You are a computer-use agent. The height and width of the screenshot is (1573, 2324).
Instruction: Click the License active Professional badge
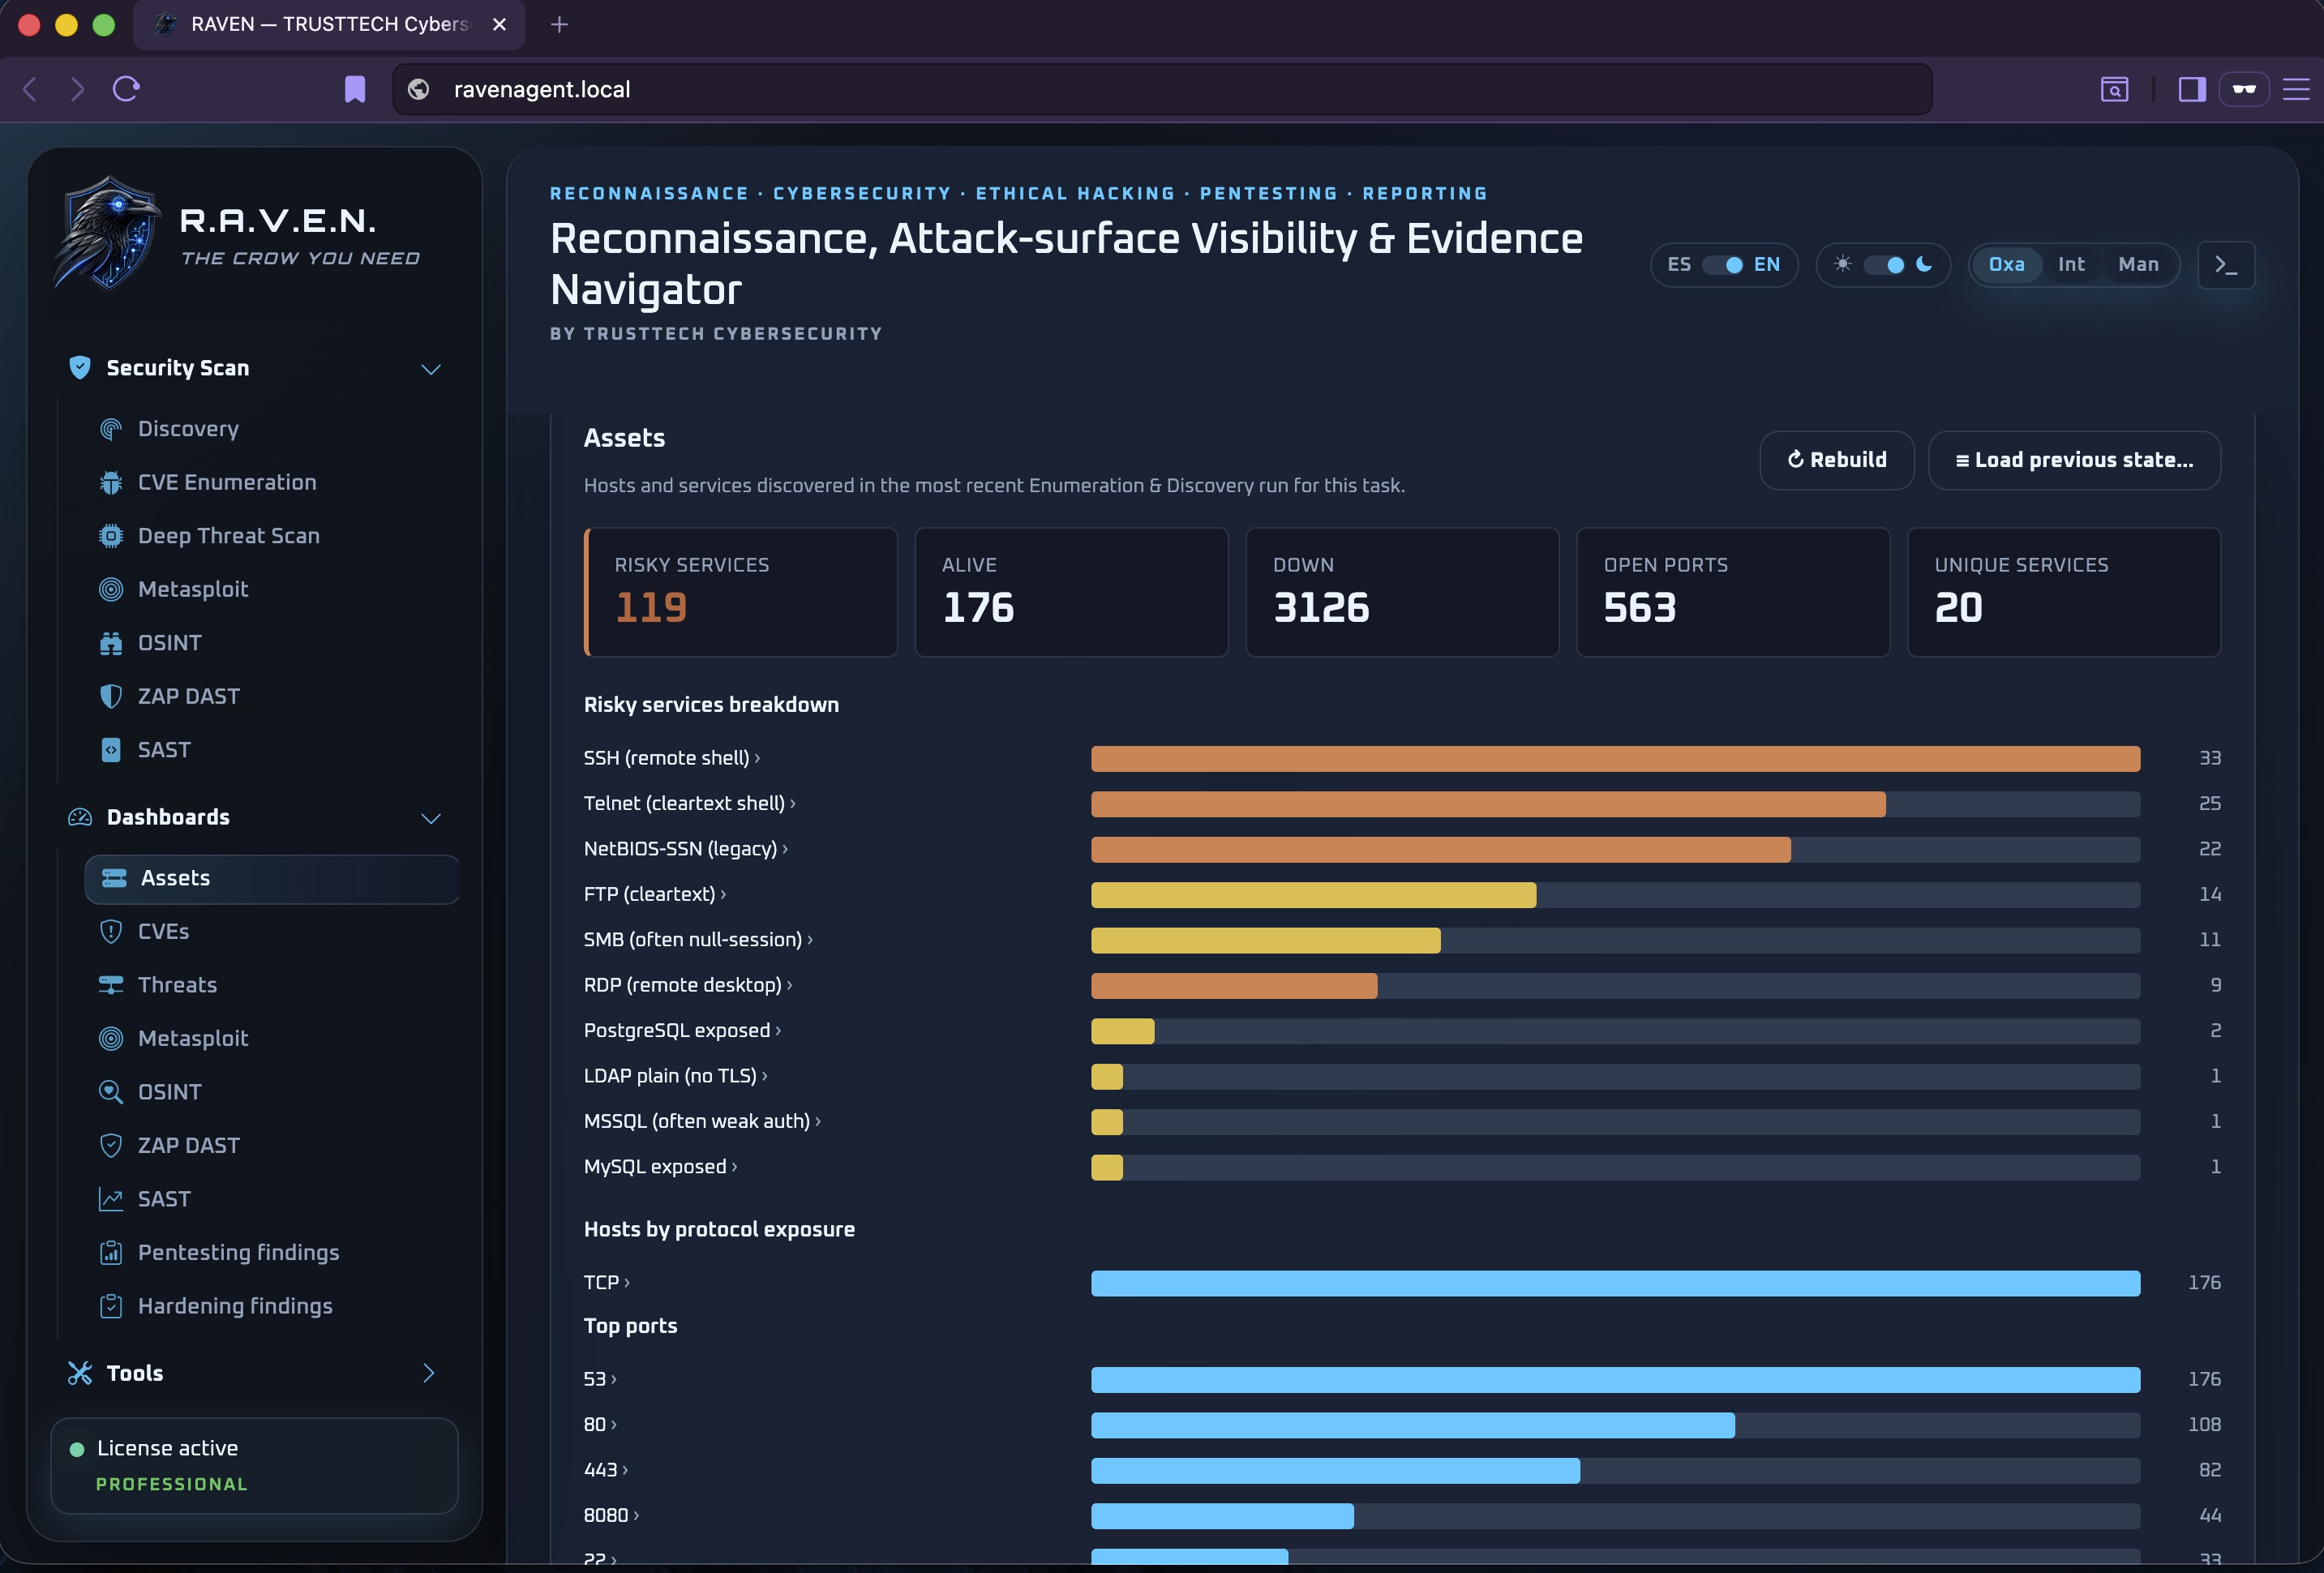click(x=254, y=1466)
